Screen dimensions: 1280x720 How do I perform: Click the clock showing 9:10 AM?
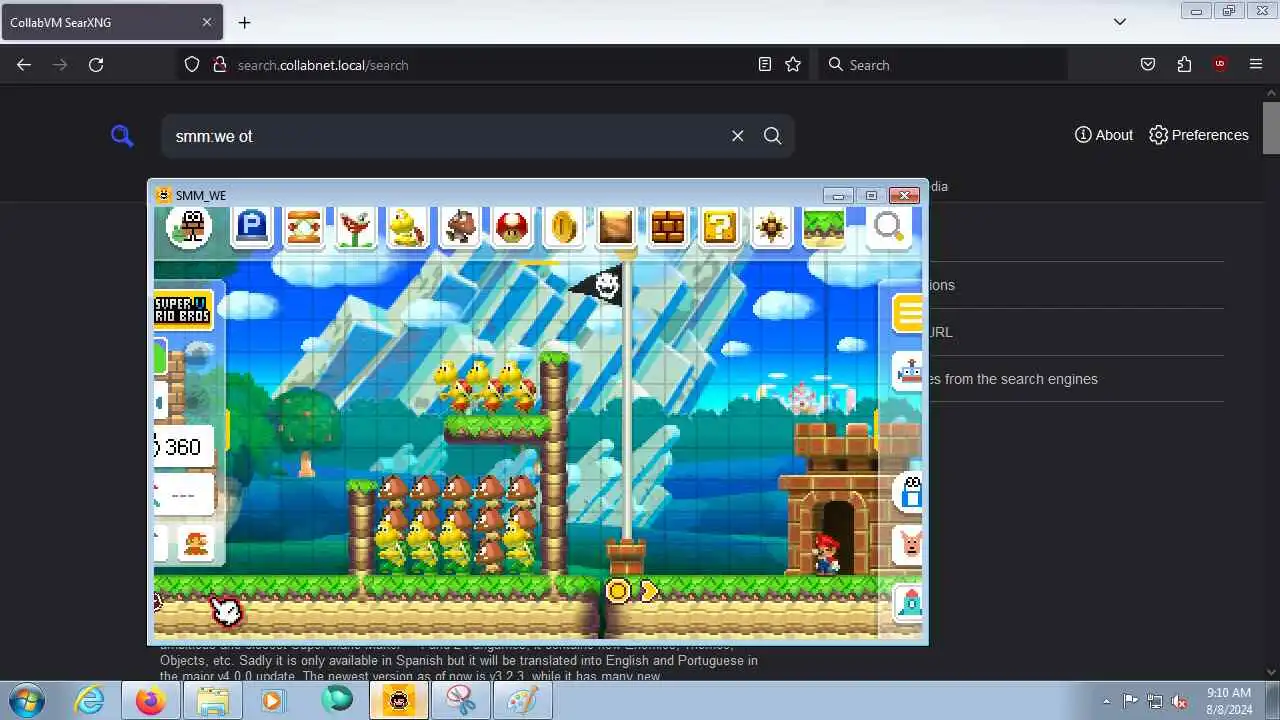pos(1229,701)
